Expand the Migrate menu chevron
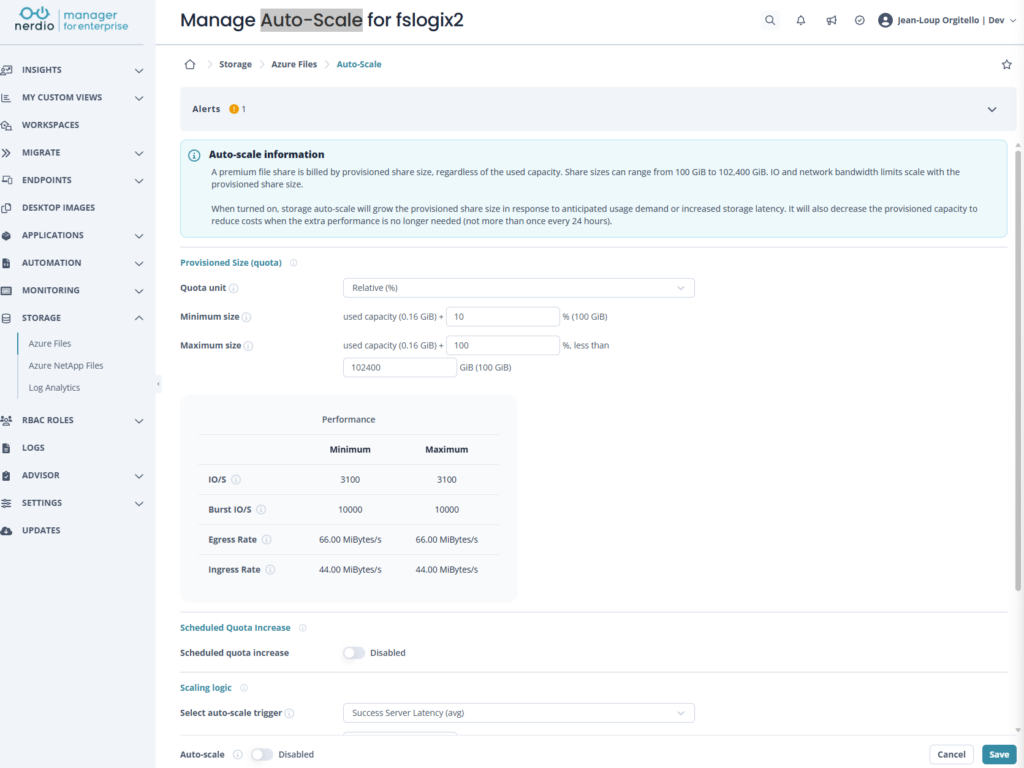The height and width of the screenshot is (768, 1024). (138, 153)
